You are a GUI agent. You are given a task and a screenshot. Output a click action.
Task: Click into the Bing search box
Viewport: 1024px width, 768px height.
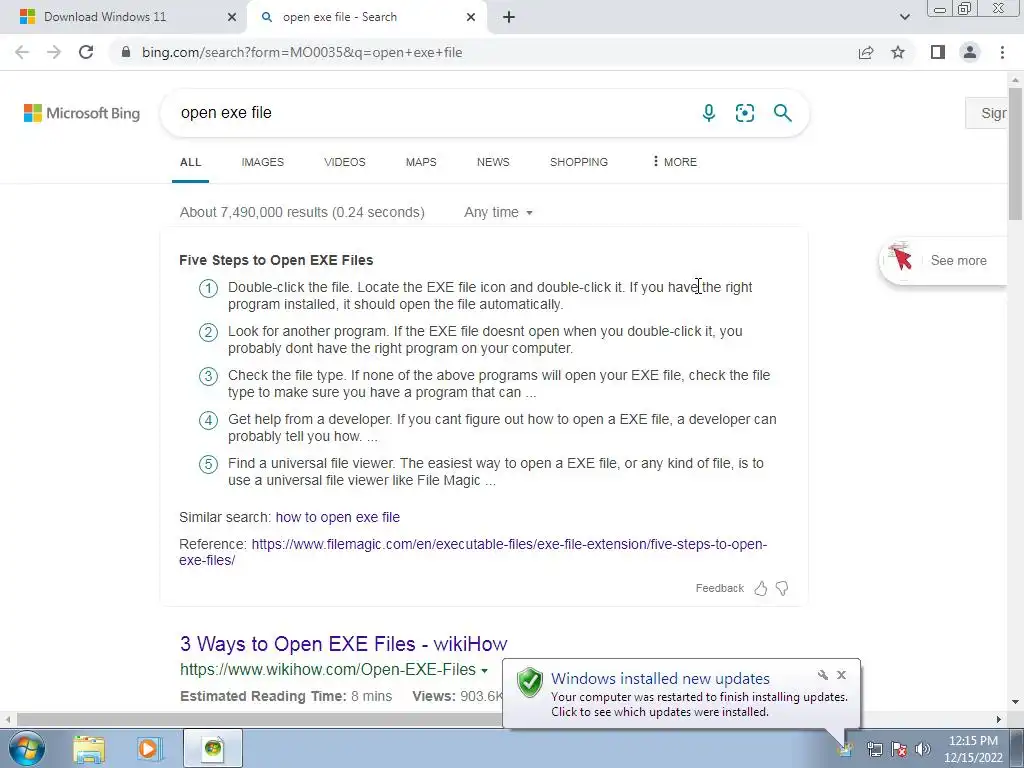coord(431,113)
